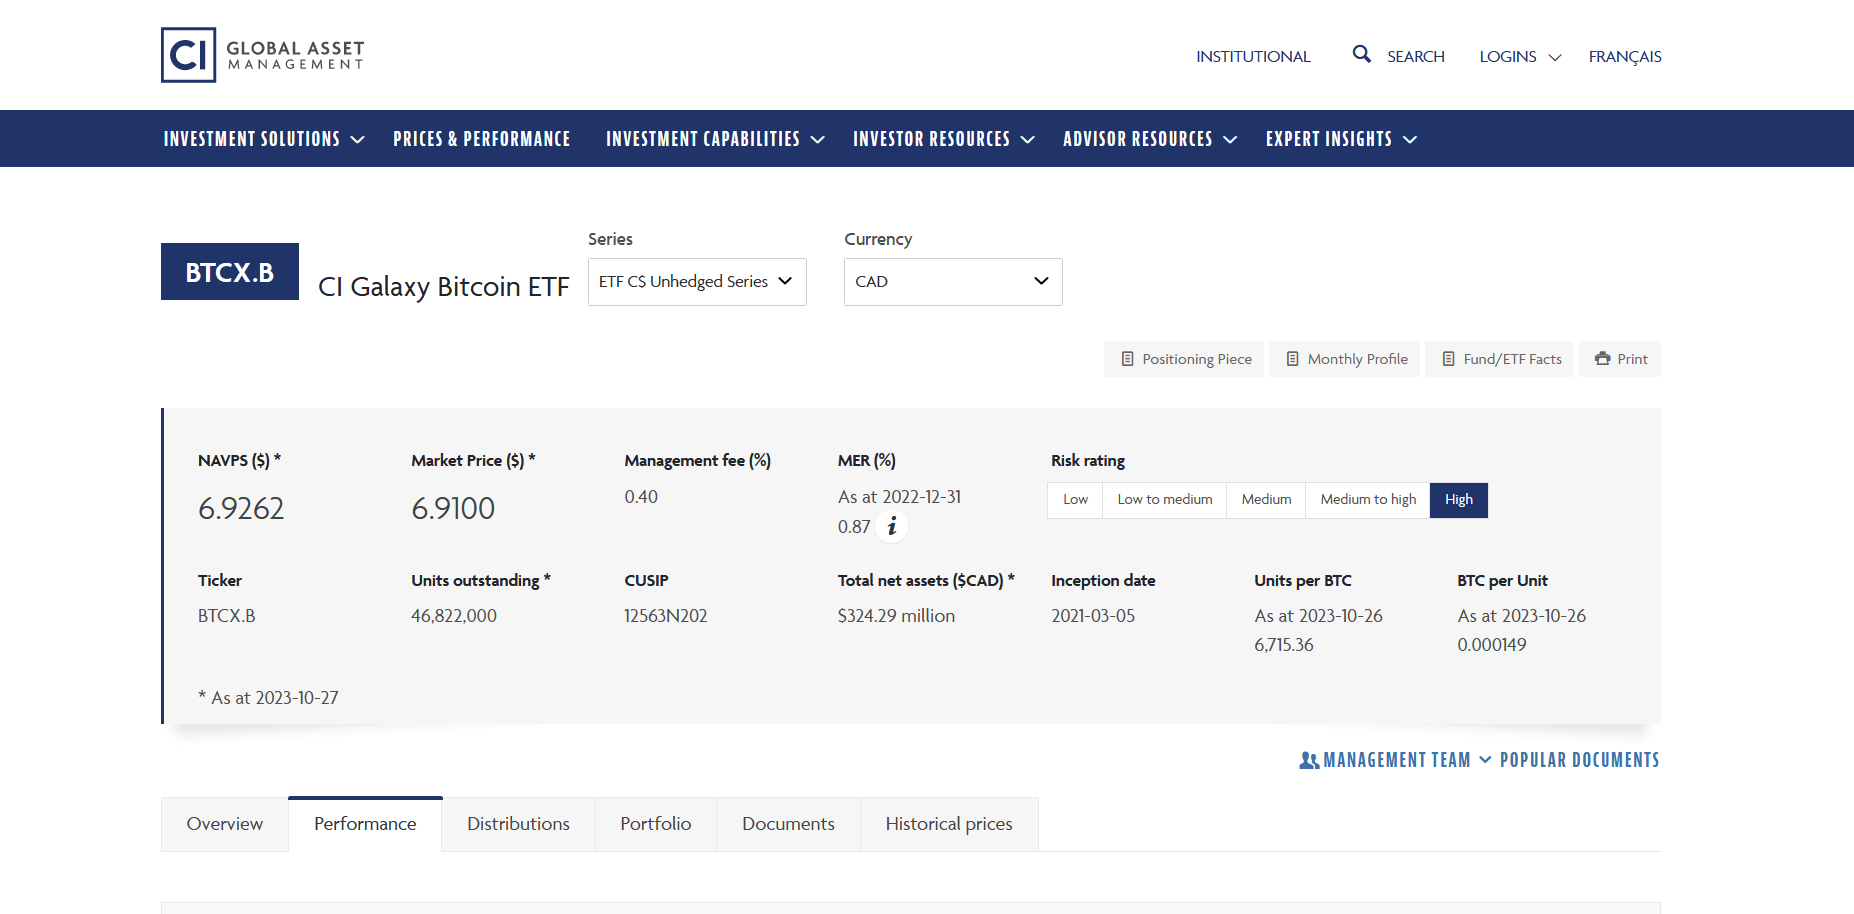The width and height of the screenshot is (1854, 914).
Task: Open Popular Documents link
Action: coord(1580,760)
